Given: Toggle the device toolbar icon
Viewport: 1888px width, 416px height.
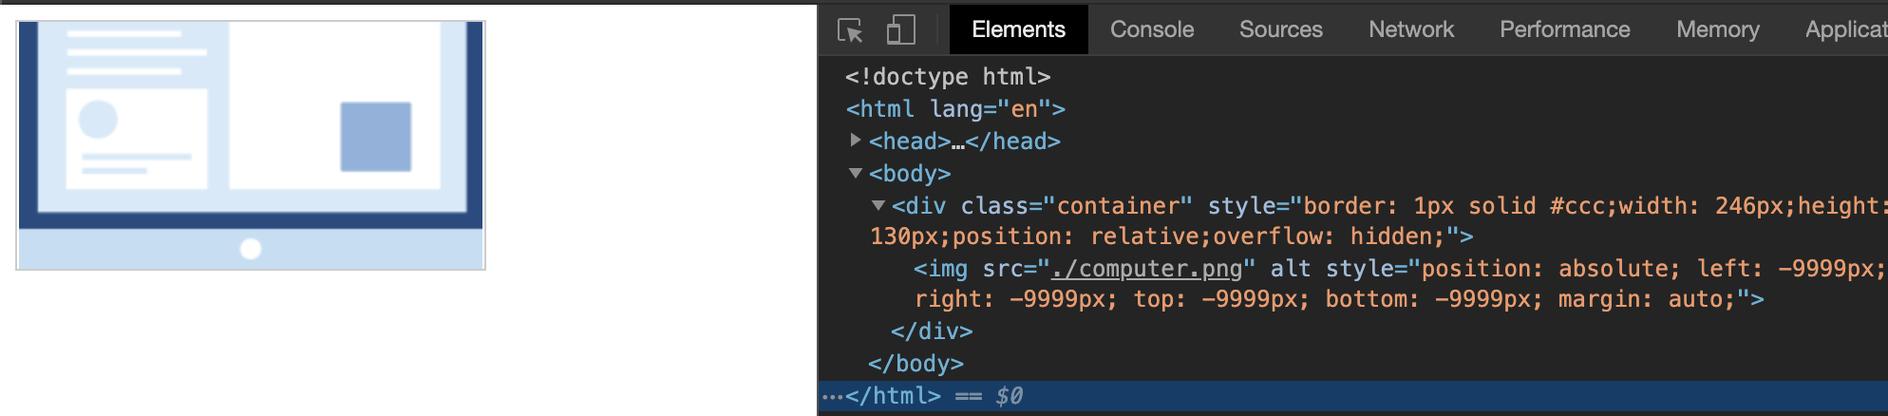Looking at the screenshot, I should click(x=901, y=30).
